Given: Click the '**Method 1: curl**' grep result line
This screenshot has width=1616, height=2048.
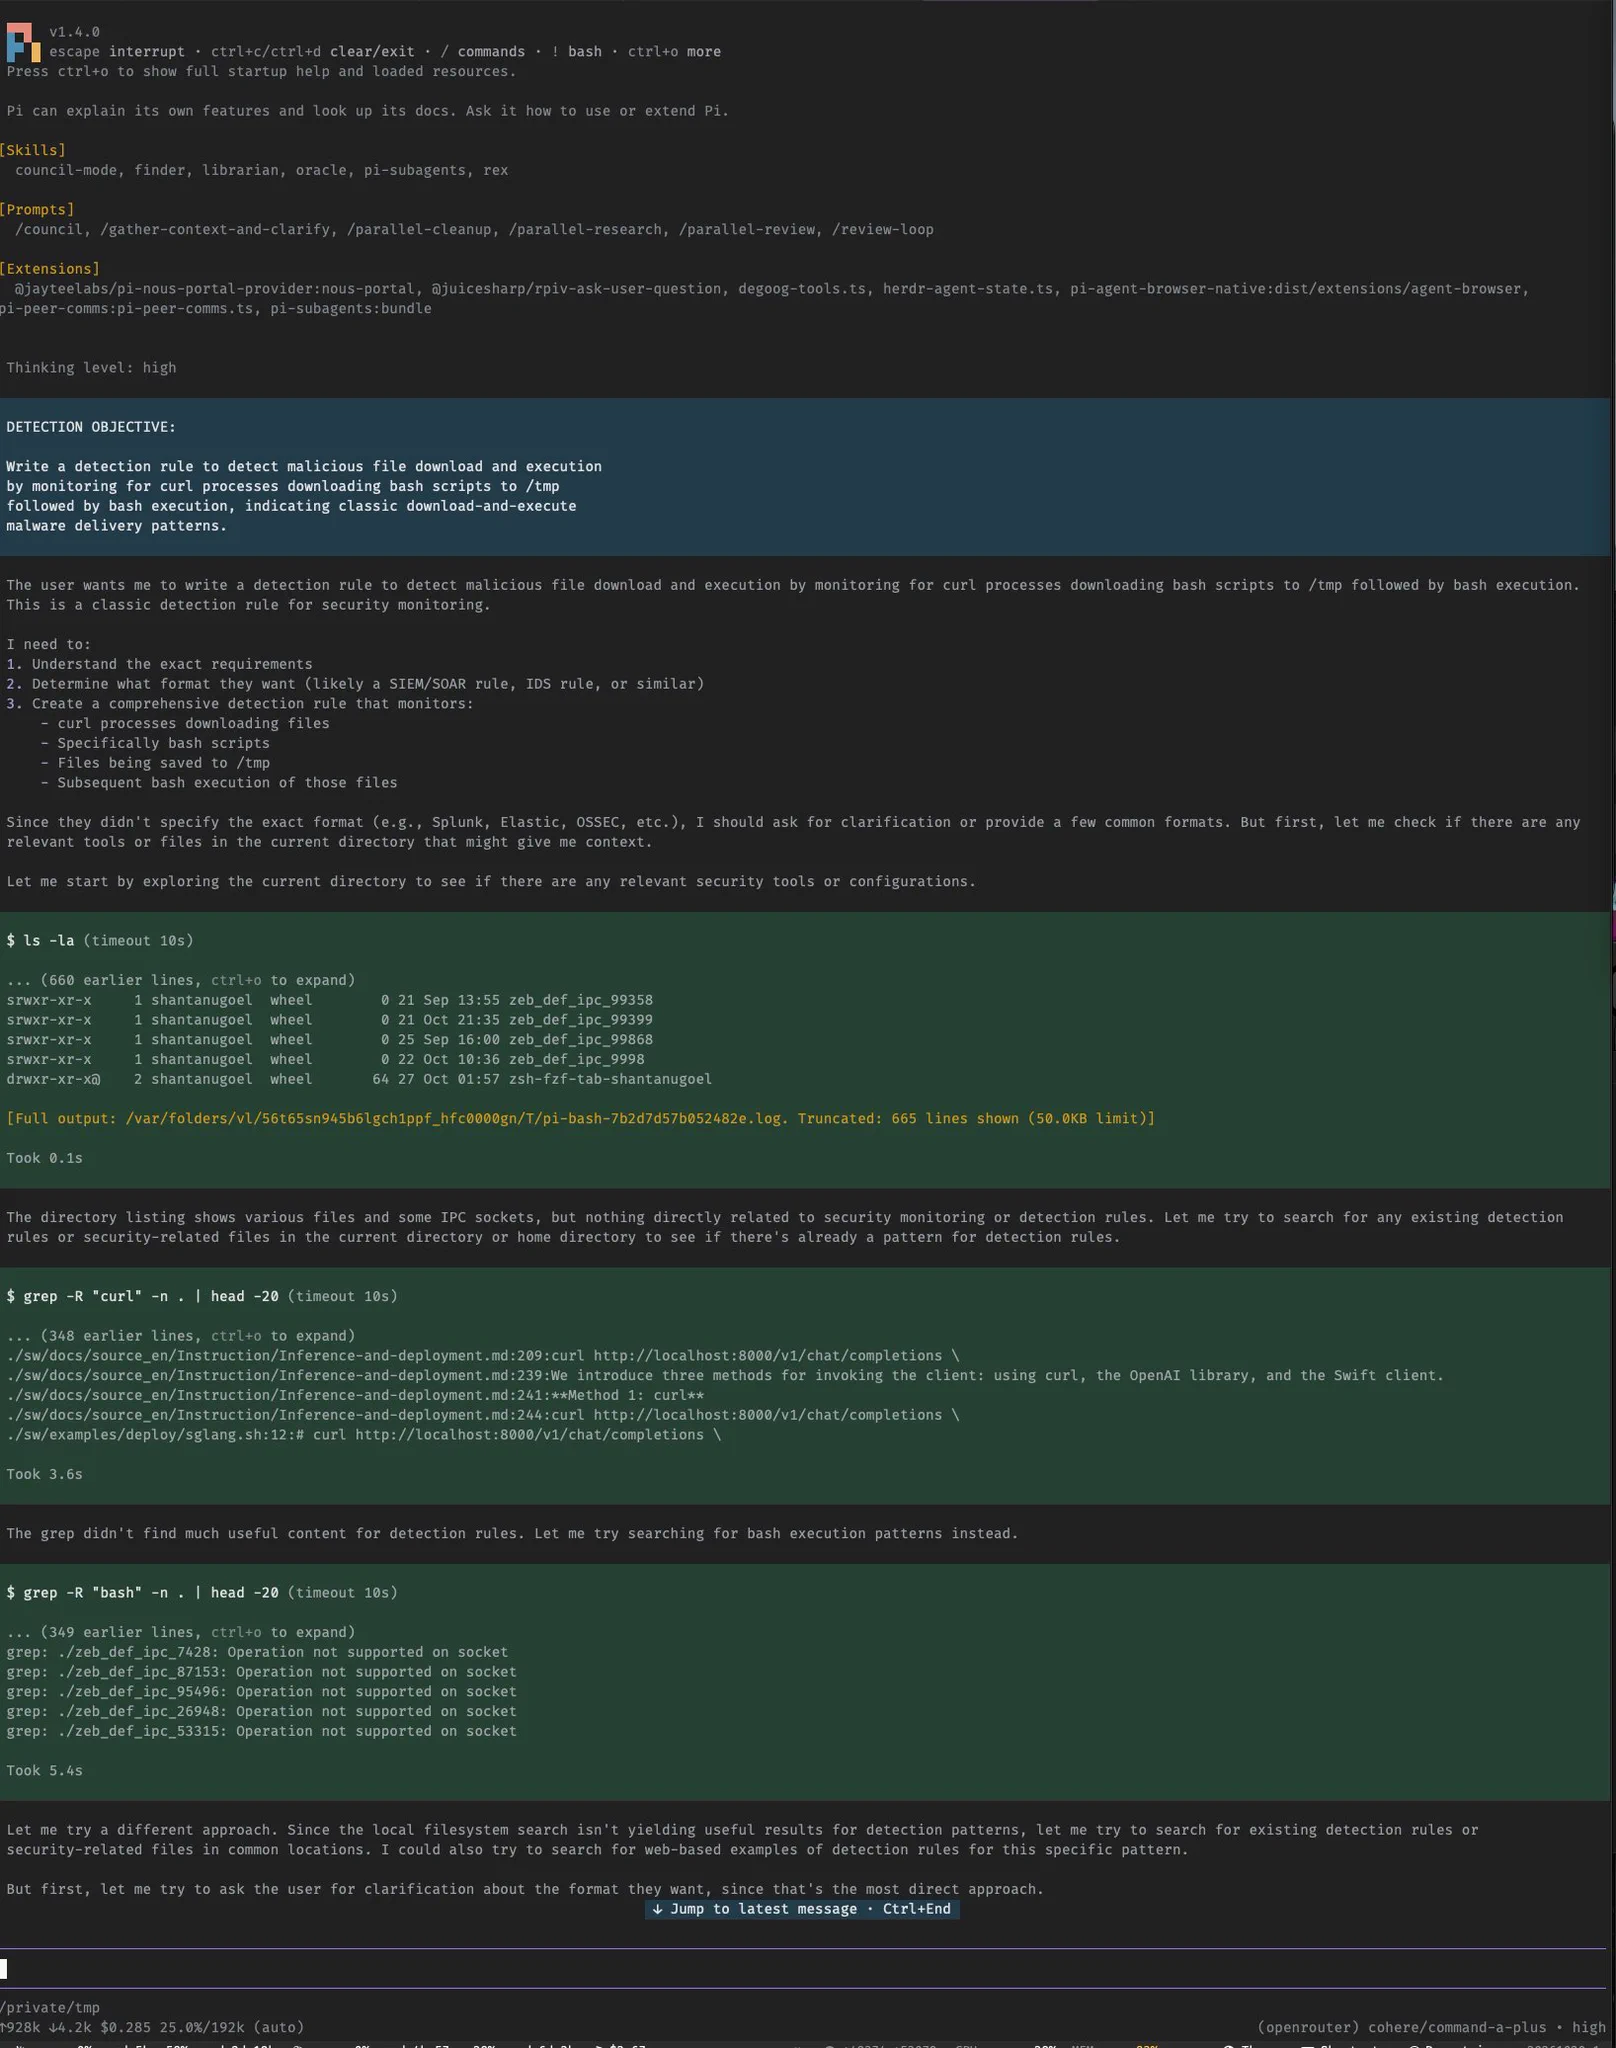Looking at the screenshot, I should [355, 1395].
